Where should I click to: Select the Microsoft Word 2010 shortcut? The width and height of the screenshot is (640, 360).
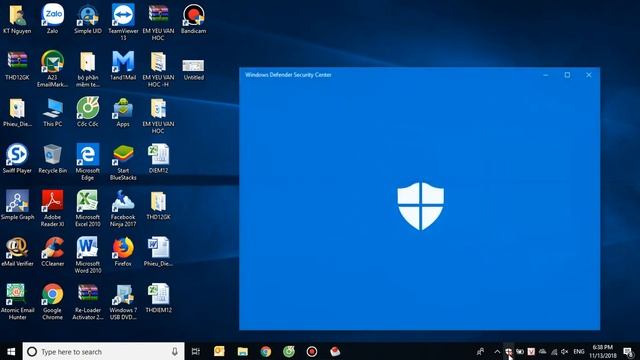coord(88,255)
